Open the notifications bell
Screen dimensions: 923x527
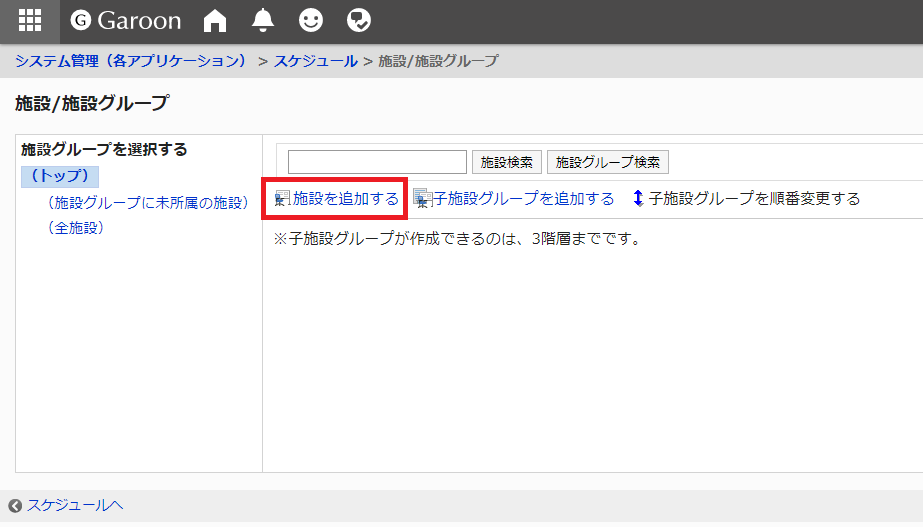[263, 21]
